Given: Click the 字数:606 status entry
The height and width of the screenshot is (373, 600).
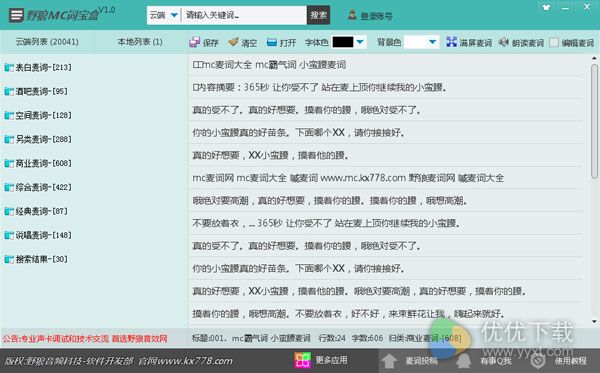Looking at the screenshot, I should [367, 338].
